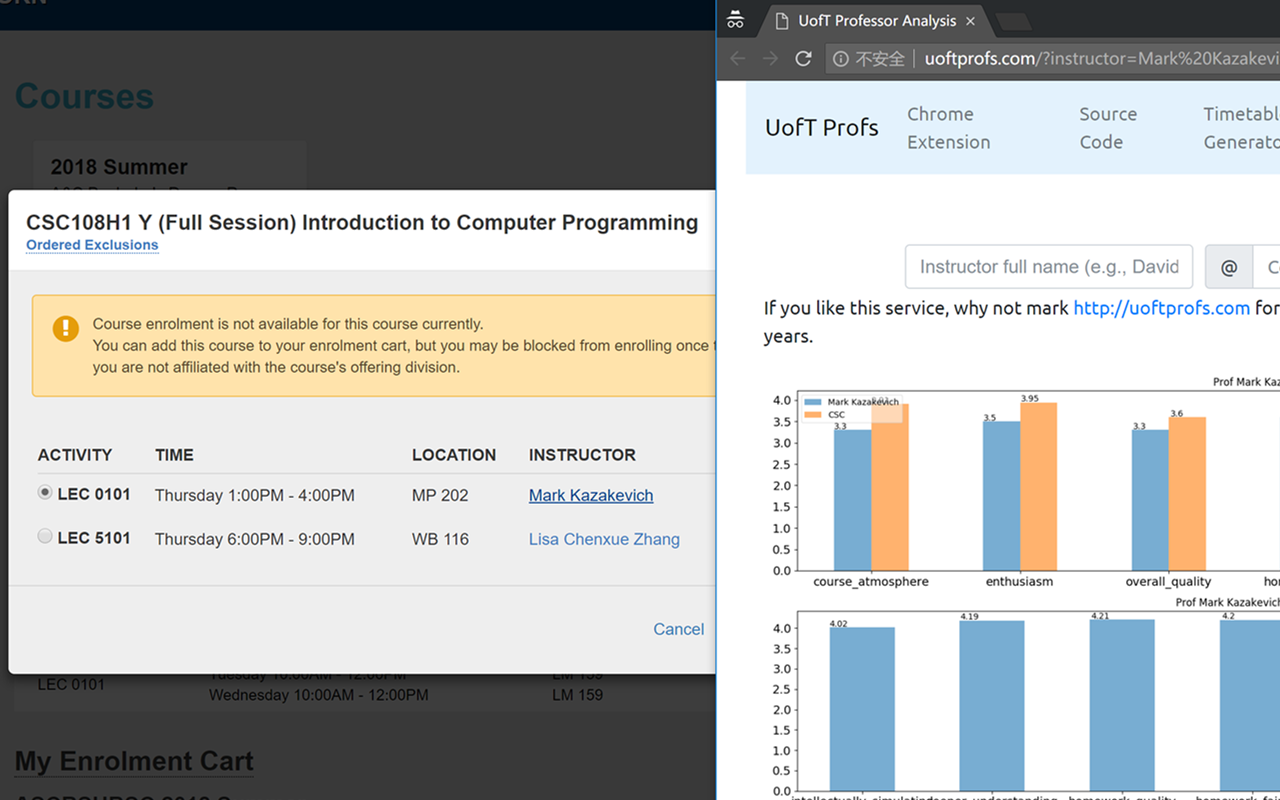Click Mark Kazakevich blue legend swatch

click(814, 402)
